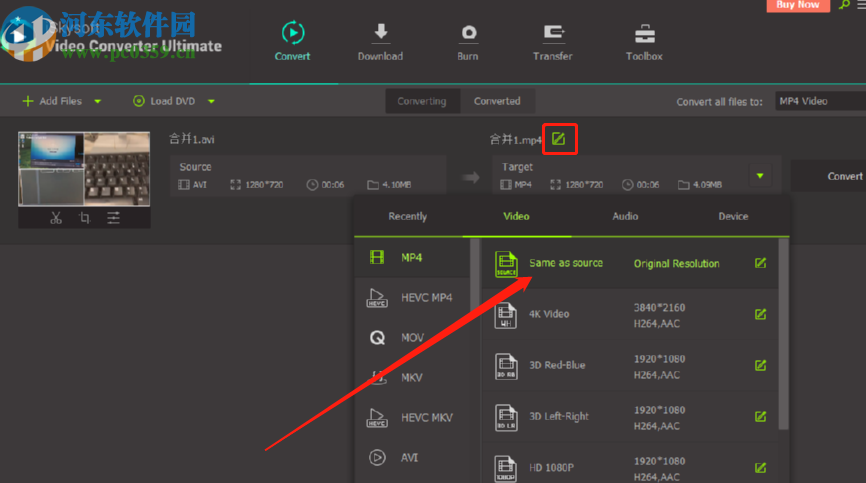The width and height of the screenshot is (866, 483).
Task: Click Add Files
Action: coord(52,101)
